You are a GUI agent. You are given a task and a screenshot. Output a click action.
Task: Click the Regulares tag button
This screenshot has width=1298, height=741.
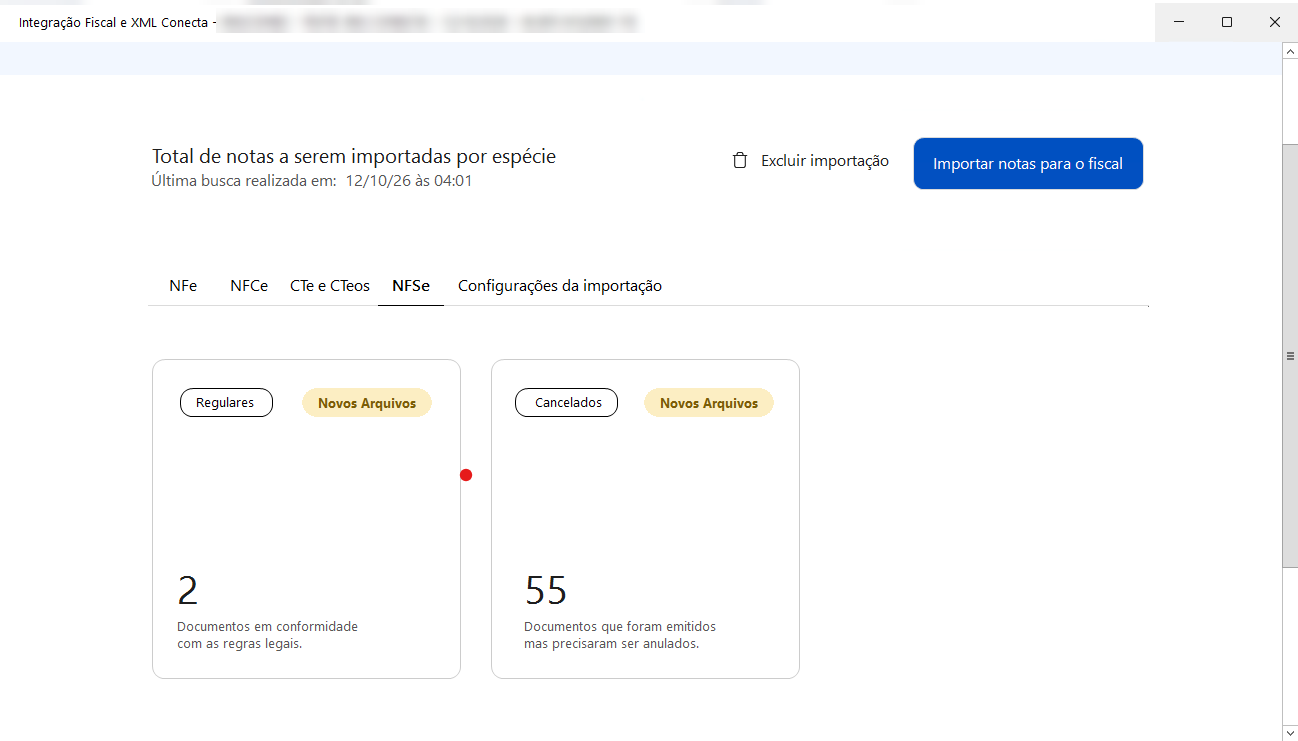pyautogui.click(x=226, y=403)
